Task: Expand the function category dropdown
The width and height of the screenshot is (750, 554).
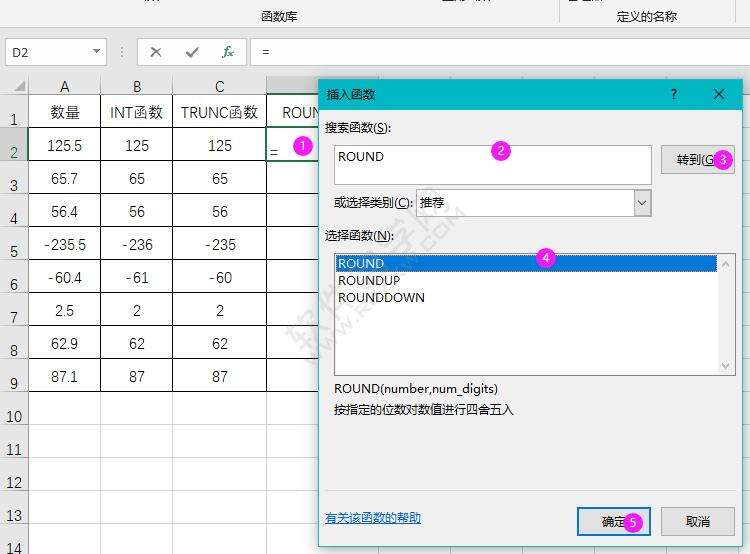Action: [642, 202]
